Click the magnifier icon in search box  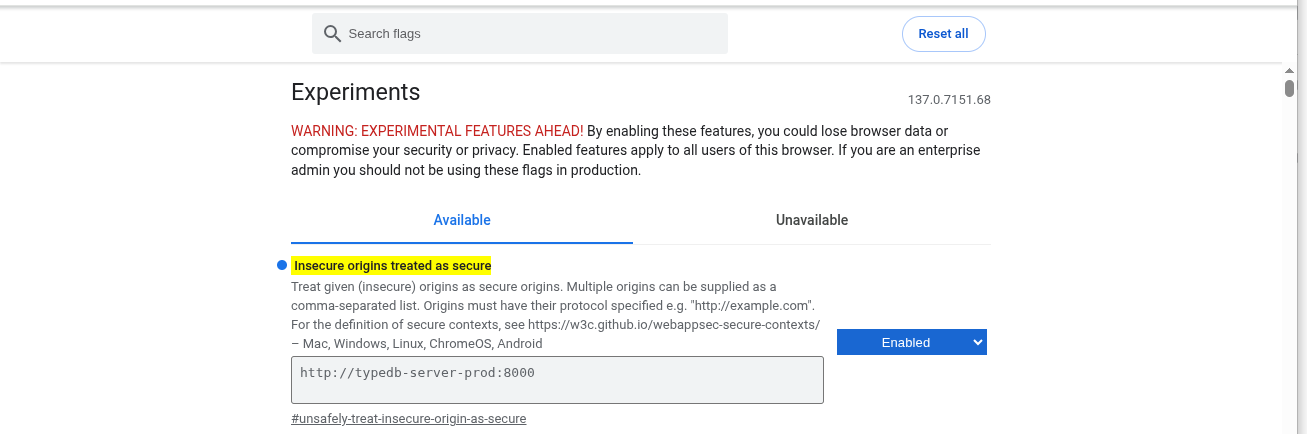pyautogui.click(x=332, y=34)
